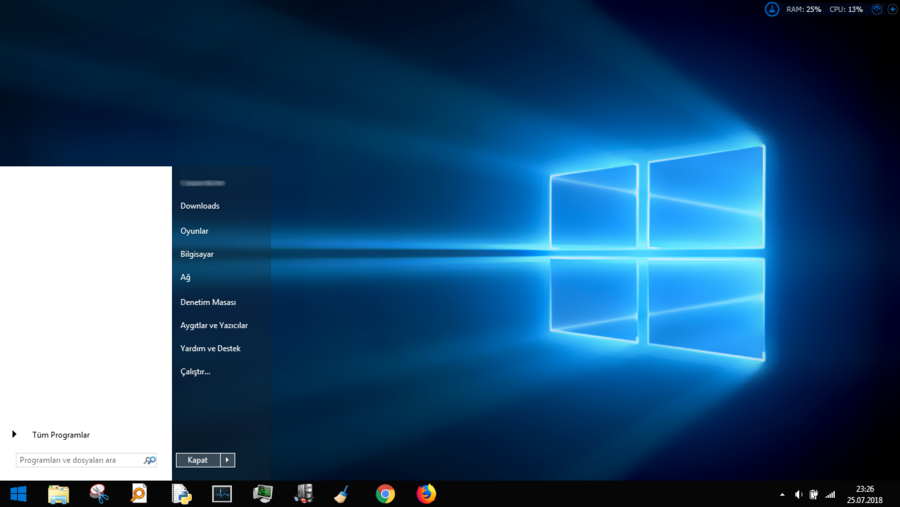Click the Programları ve dosyaları ara field
The height and width of the screenshot is (507, 900).
80,460
